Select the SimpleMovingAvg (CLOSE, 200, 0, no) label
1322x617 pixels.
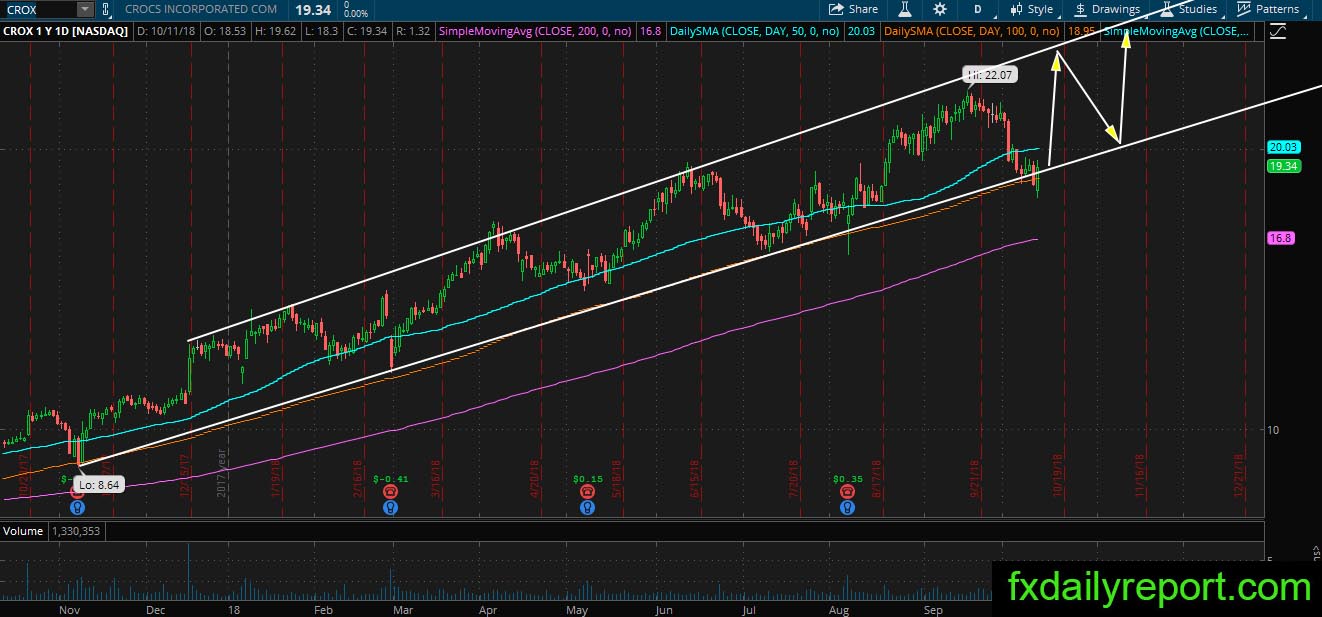(x=534, y=32)
